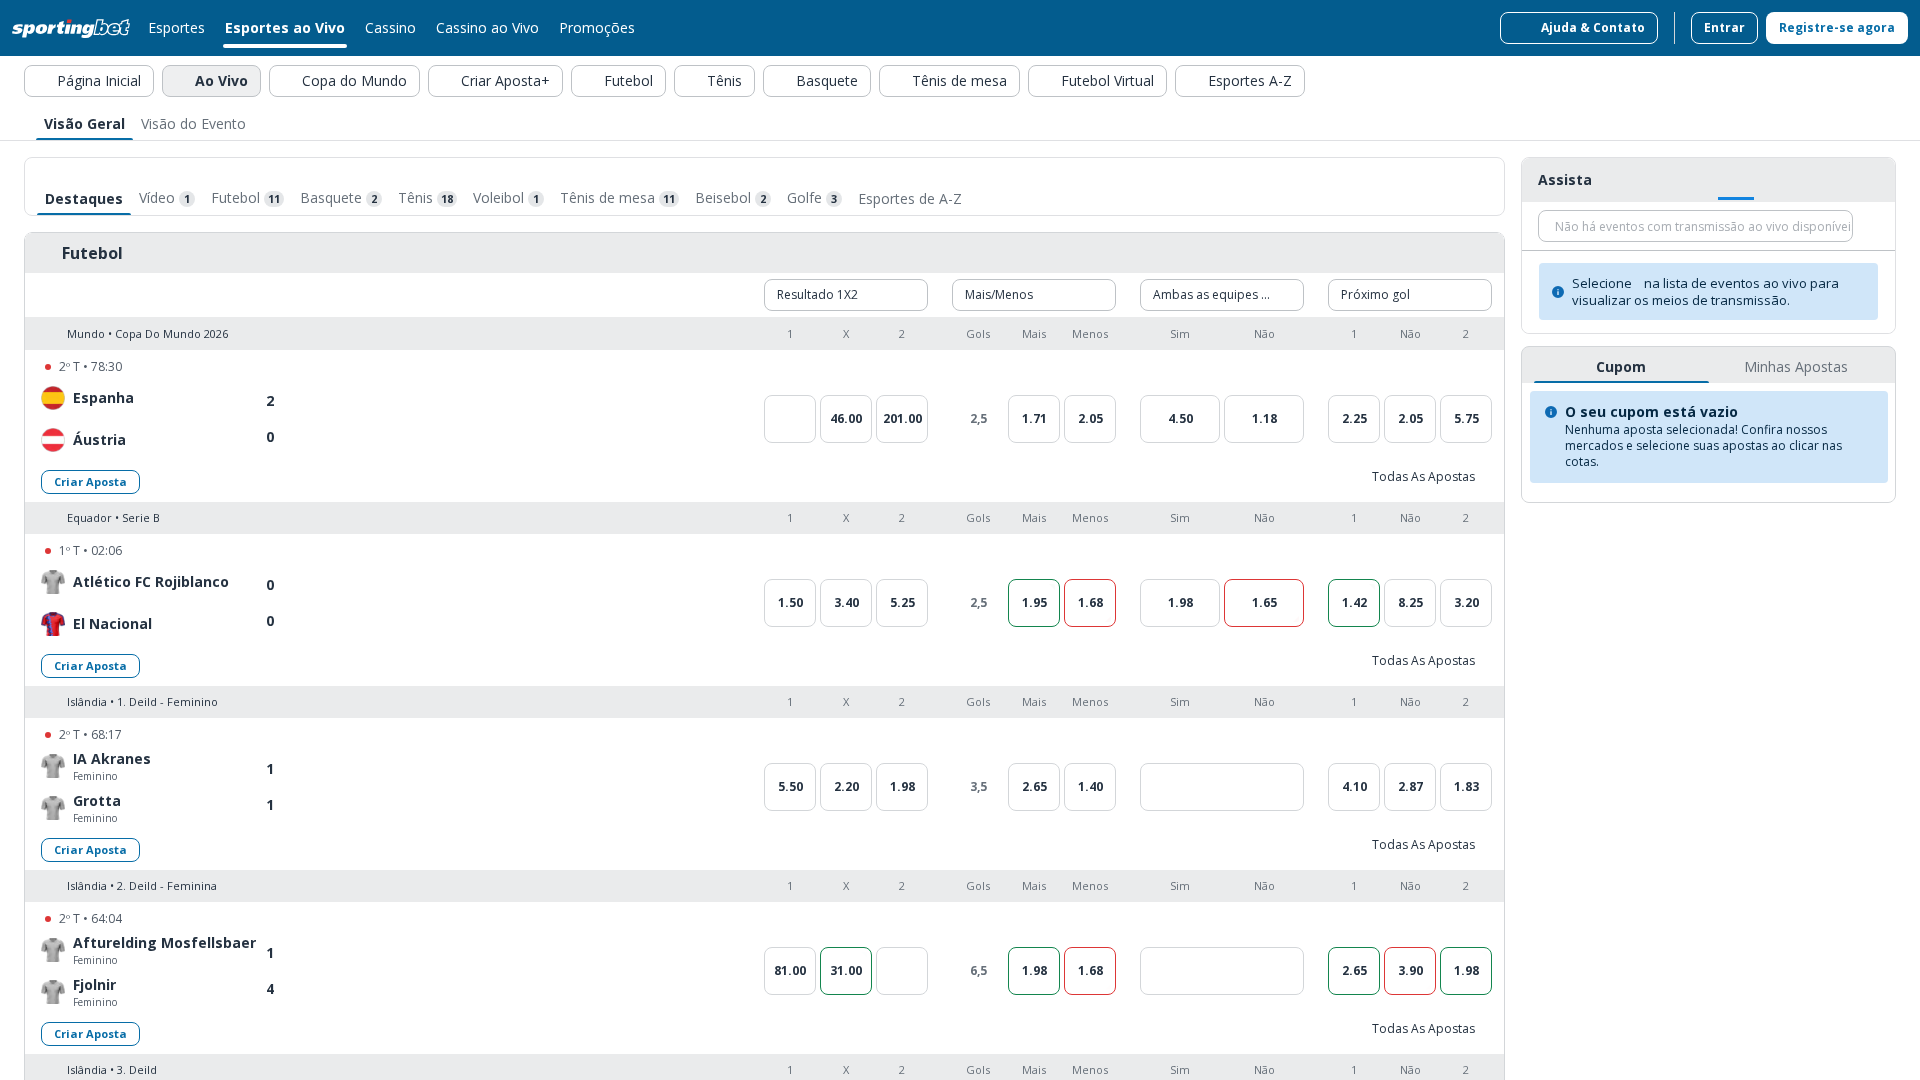
Task: Switch to the Minhas Apostas tab
Action: [x=1796, y=367]
